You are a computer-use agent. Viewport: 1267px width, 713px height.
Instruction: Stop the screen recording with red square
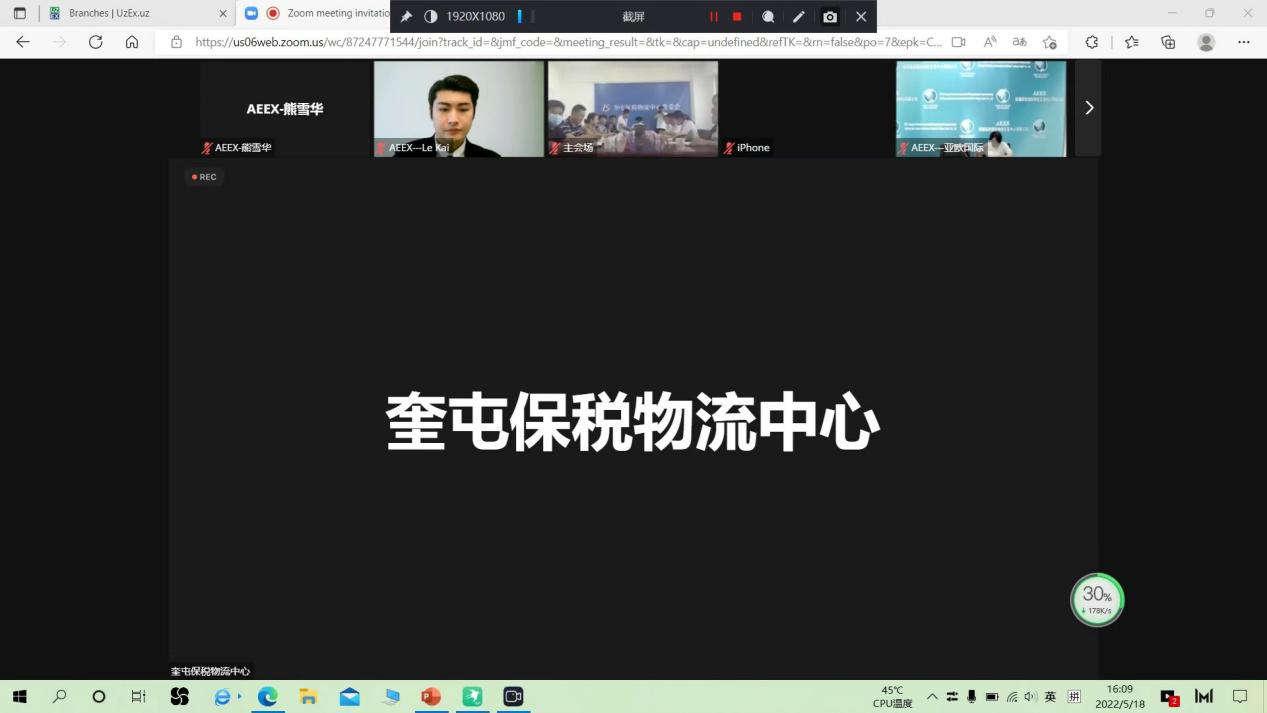737,17
